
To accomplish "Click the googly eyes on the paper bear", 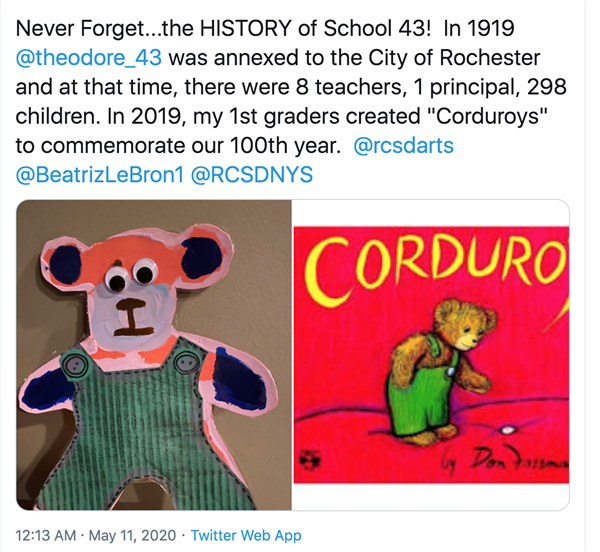I will (x=131, y=274).
